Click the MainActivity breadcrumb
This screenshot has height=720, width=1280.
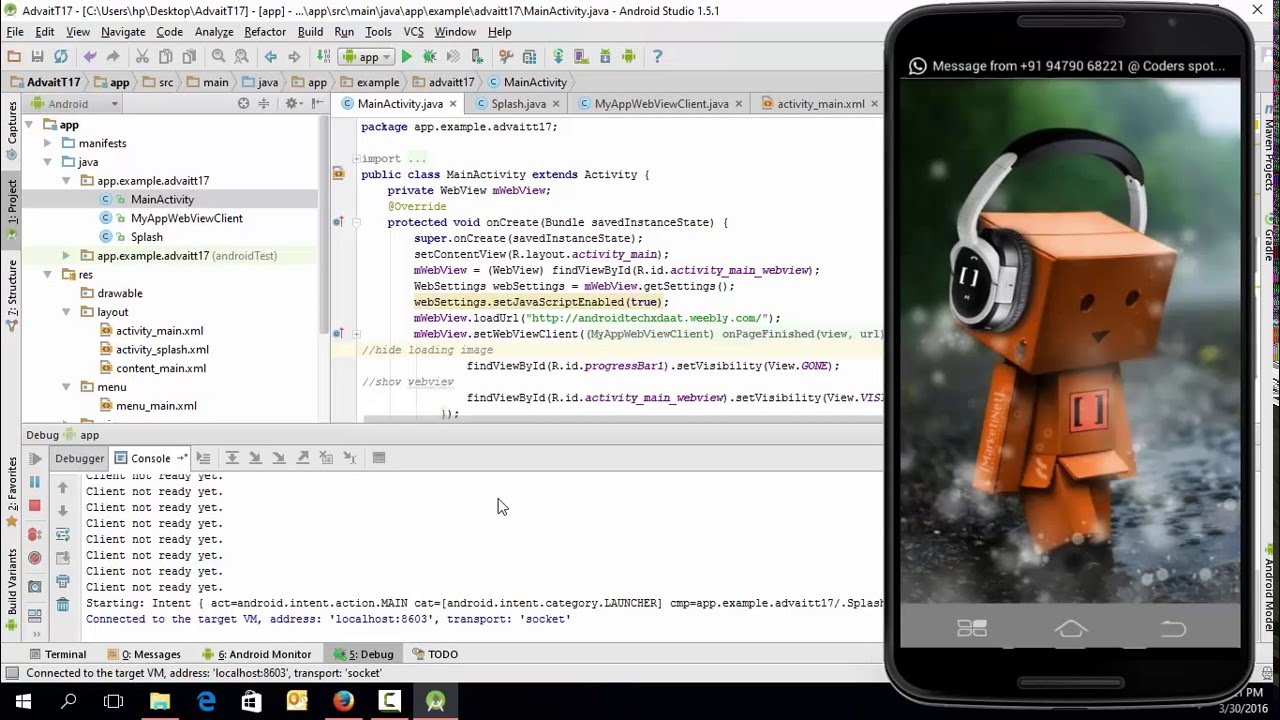pos(527,82)
